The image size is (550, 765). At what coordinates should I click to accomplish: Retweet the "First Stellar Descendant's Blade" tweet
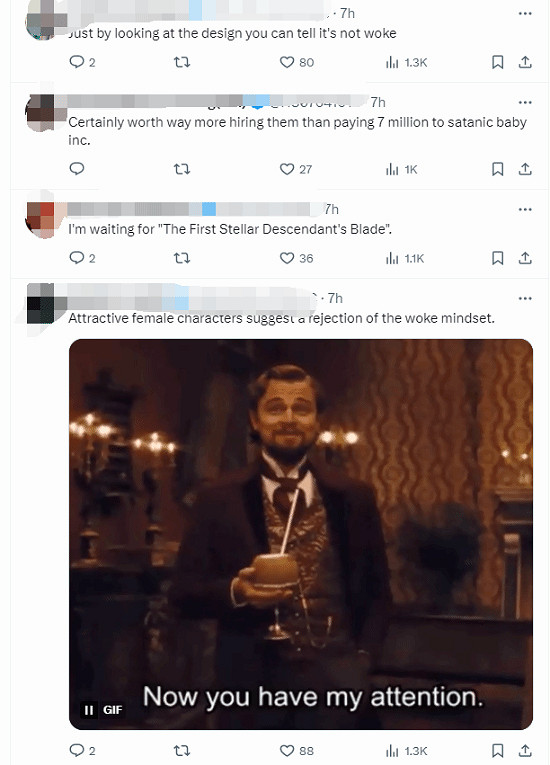(182, 258)
